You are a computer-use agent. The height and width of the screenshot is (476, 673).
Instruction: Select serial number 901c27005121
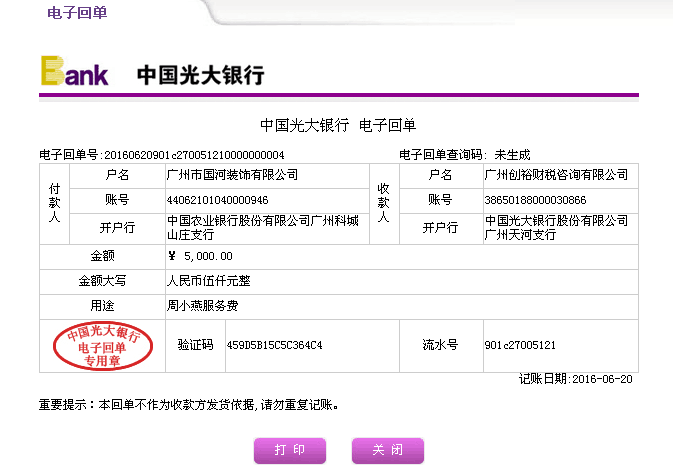tap(520, 345)
